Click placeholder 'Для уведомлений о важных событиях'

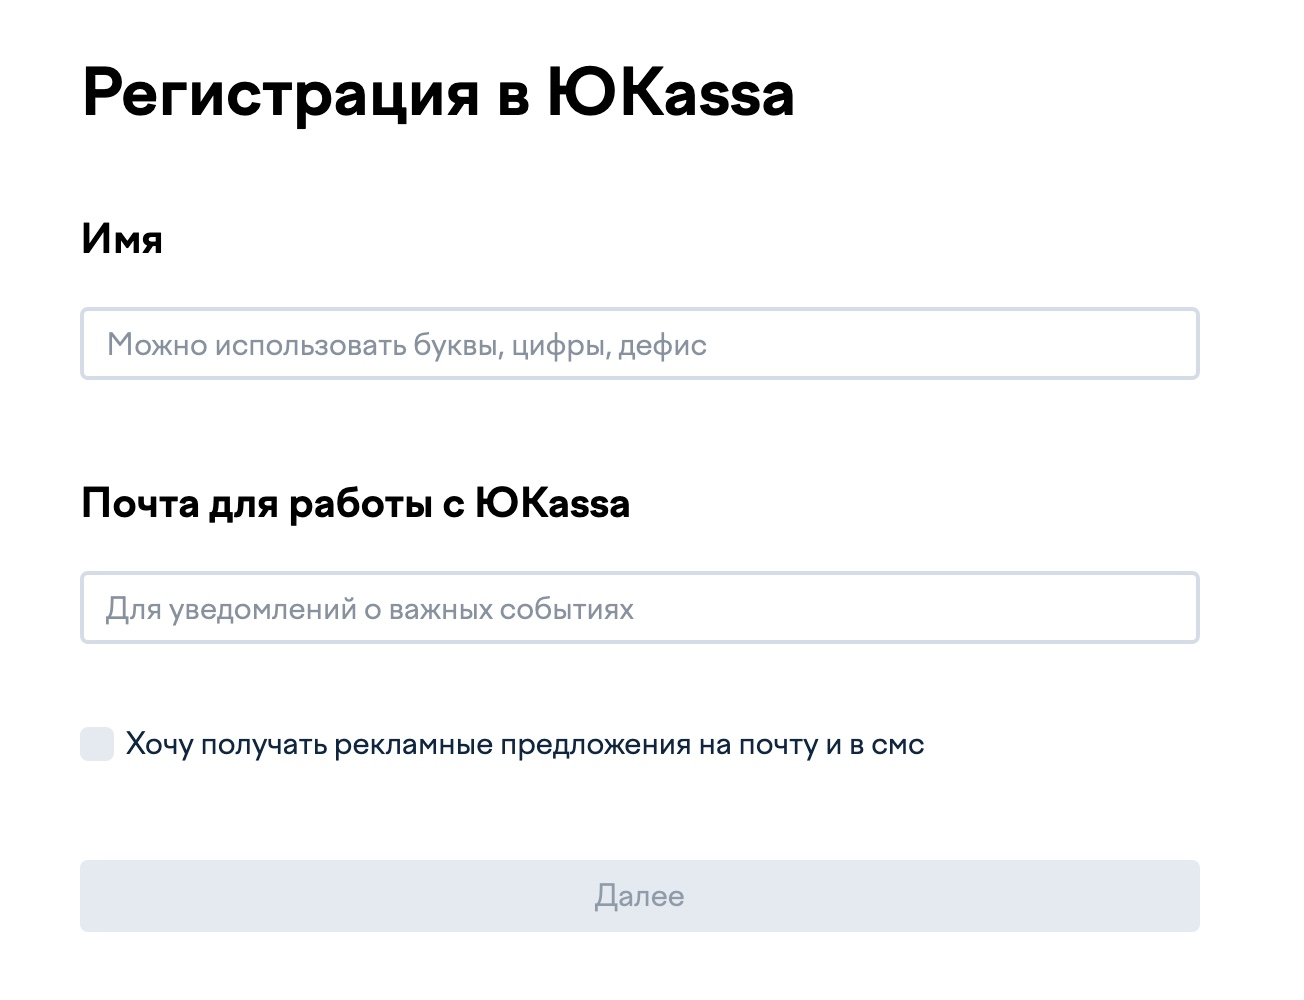tap(370, 609)
